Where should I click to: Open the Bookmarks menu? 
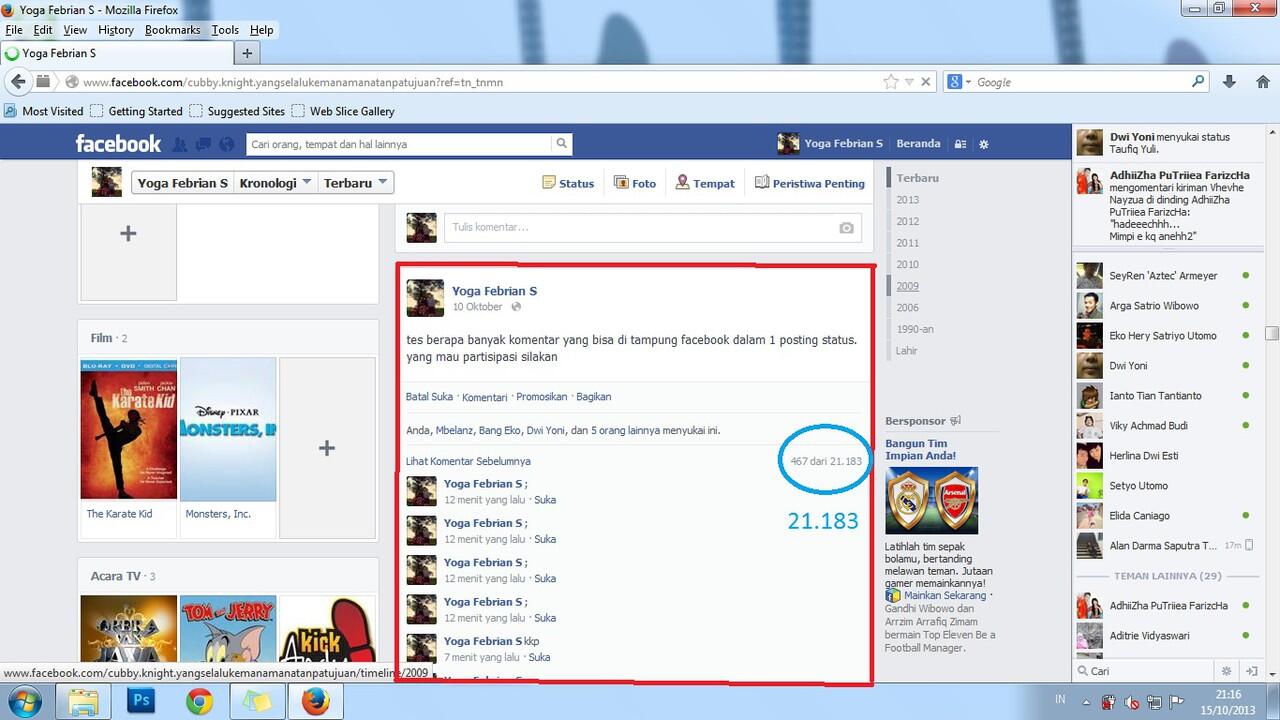(x=173, y=30)
